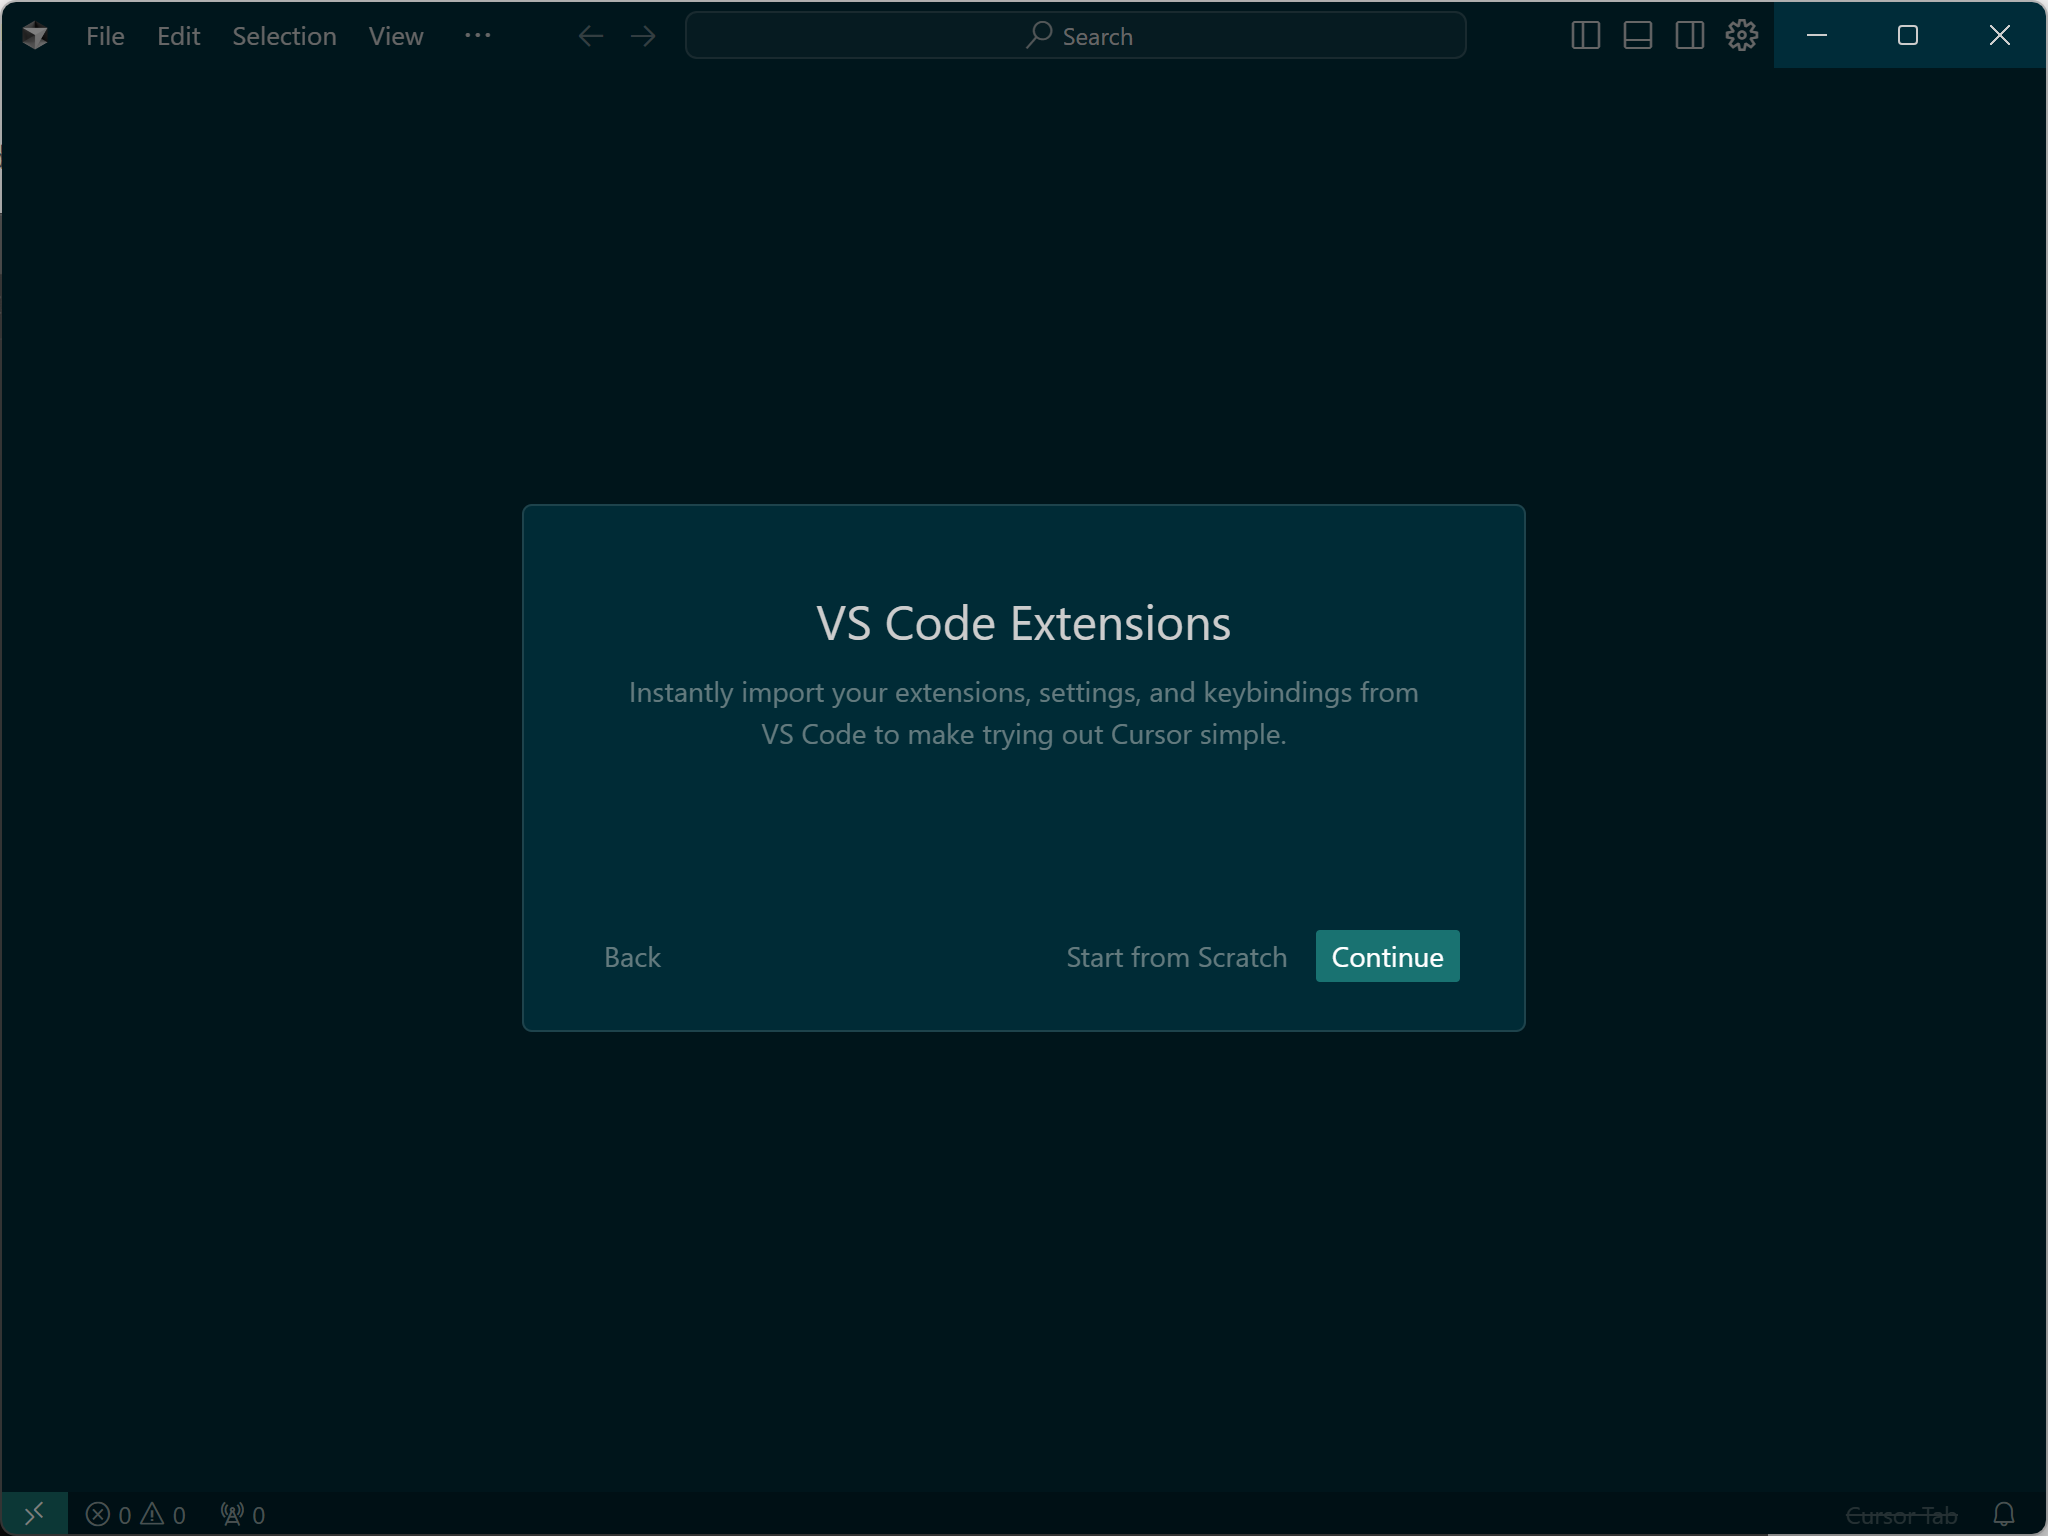Image resolution: width=2048 pixels, height=1536 pixels.
Task: Choose Start from Scratch
Action: tap(1176, 957)
